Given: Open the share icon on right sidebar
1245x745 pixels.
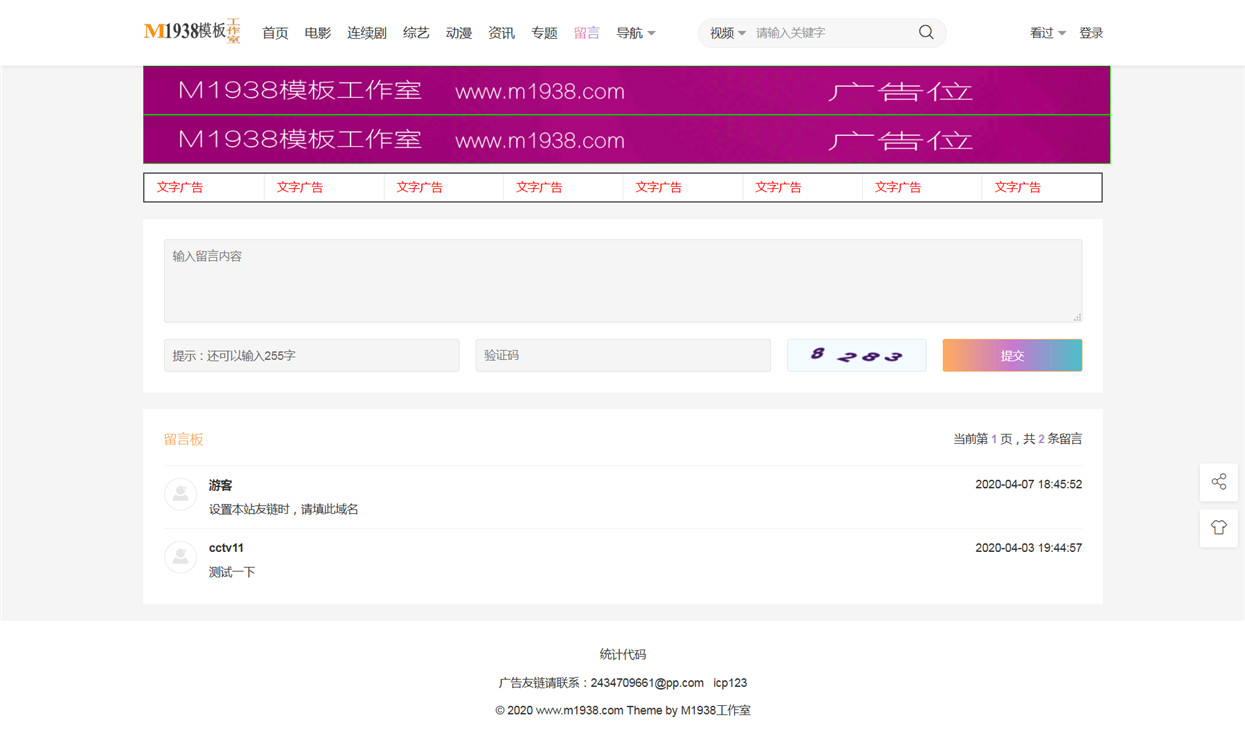Looking at the screenshot, I should click(1218, 482).
